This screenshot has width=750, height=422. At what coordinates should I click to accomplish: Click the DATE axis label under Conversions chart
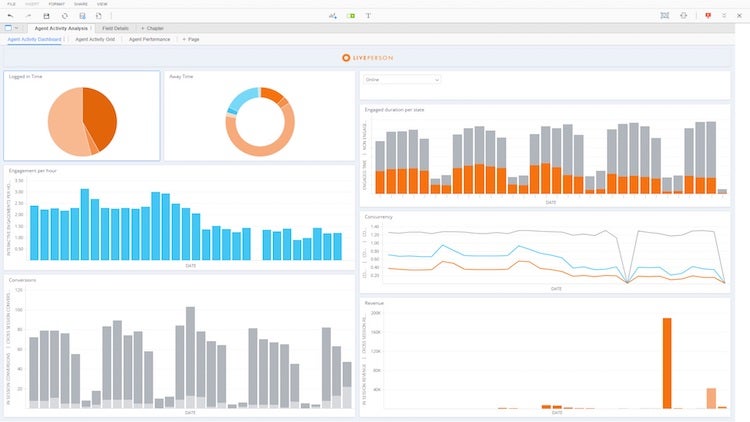[x=190, y=412]
